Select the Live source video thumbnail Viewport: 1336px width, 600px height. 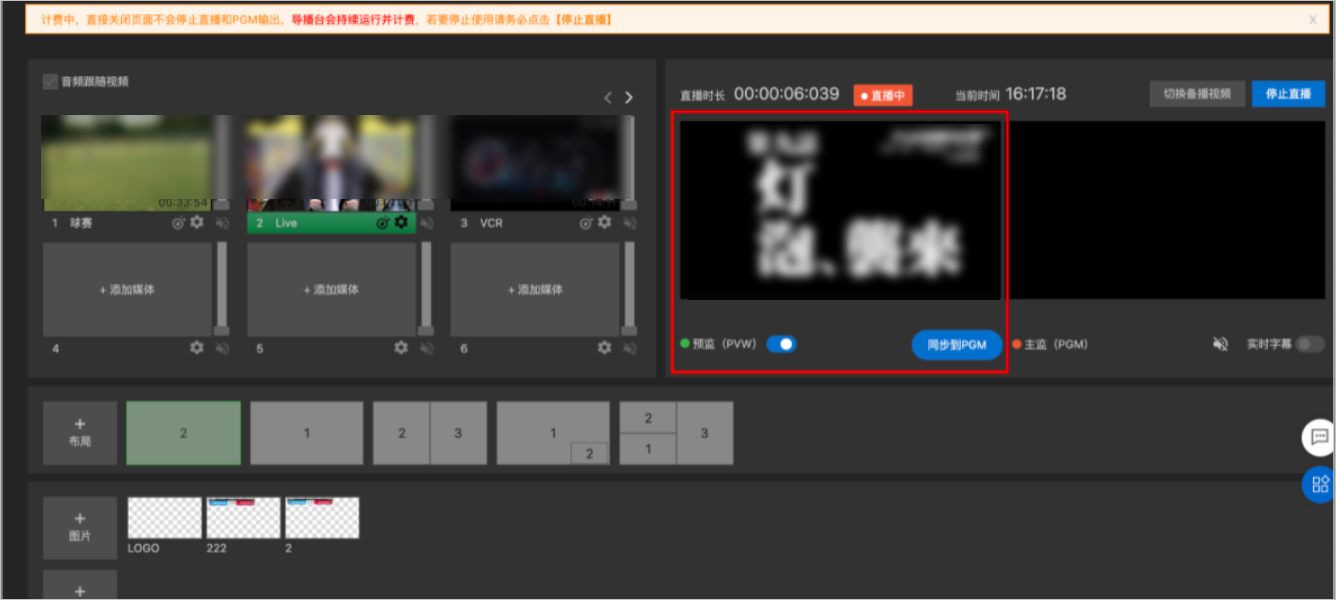pyautogui.click(x=331, y=163)
